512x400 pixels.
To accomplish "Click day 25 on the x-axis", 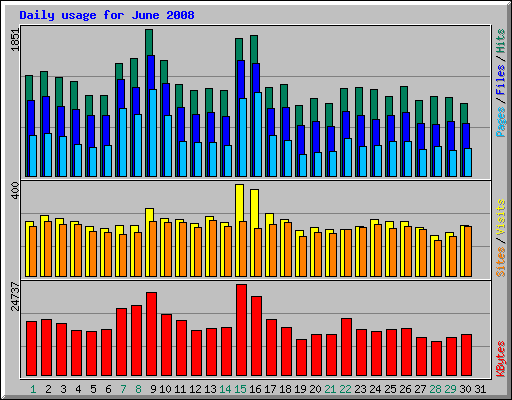I will [390, 389].
